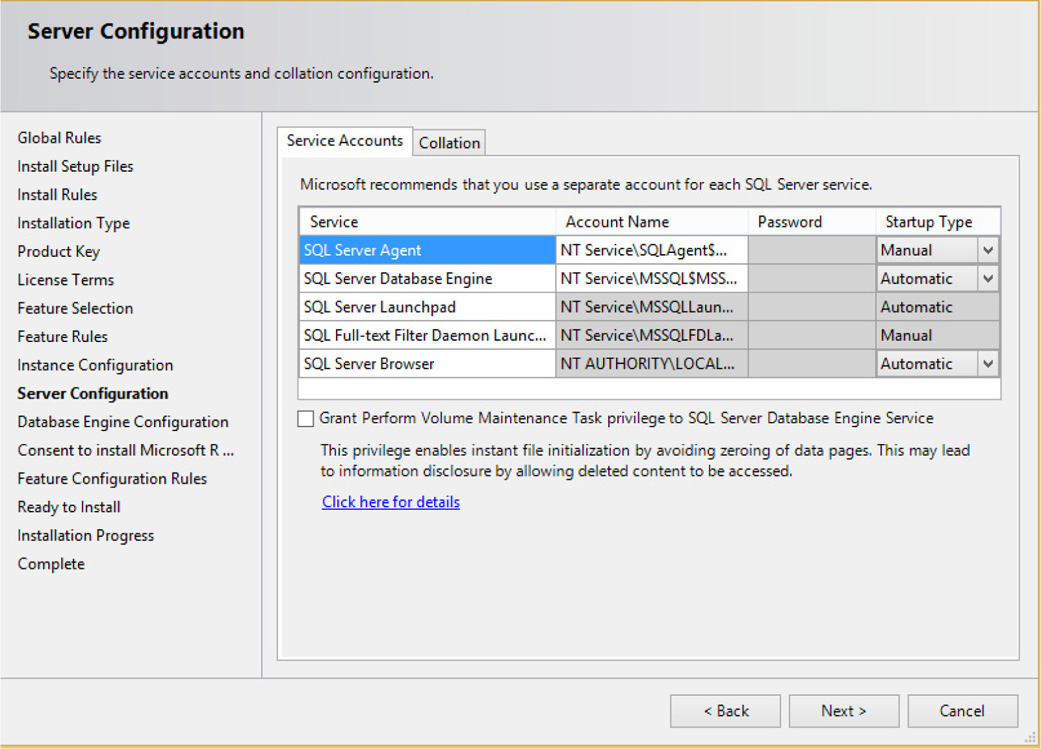
Task: Enable Grant Perform Volume Maintenance Task checkbox
Action: coord(305,418)
